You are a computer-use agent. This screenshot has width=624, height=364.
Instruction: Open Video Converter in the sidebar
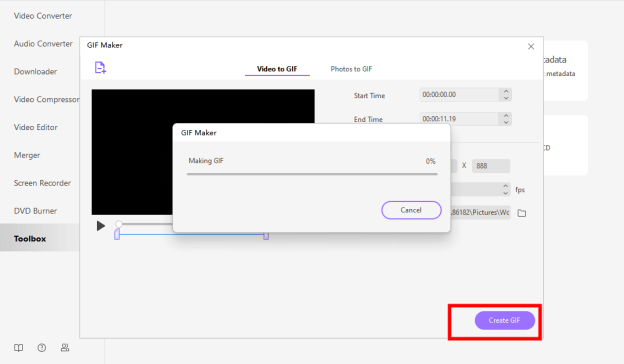click(x=43, y=16)
